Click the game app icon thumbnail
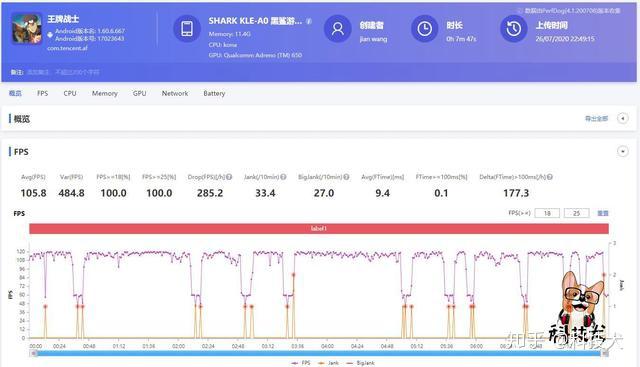Image resolution: width=640 pixels, height=367 pixels. (27, 29)
